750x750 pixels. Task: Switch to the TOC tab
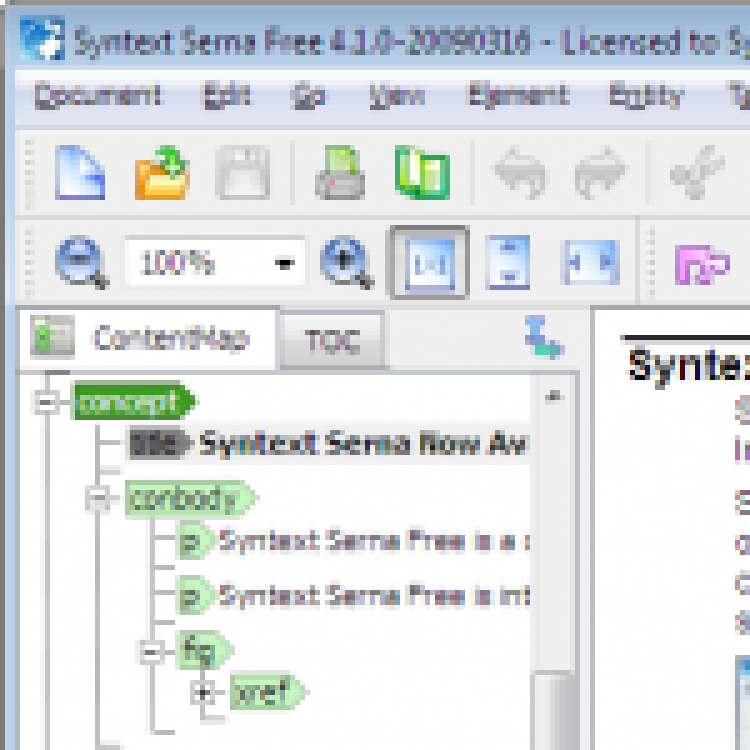[332, 341]
